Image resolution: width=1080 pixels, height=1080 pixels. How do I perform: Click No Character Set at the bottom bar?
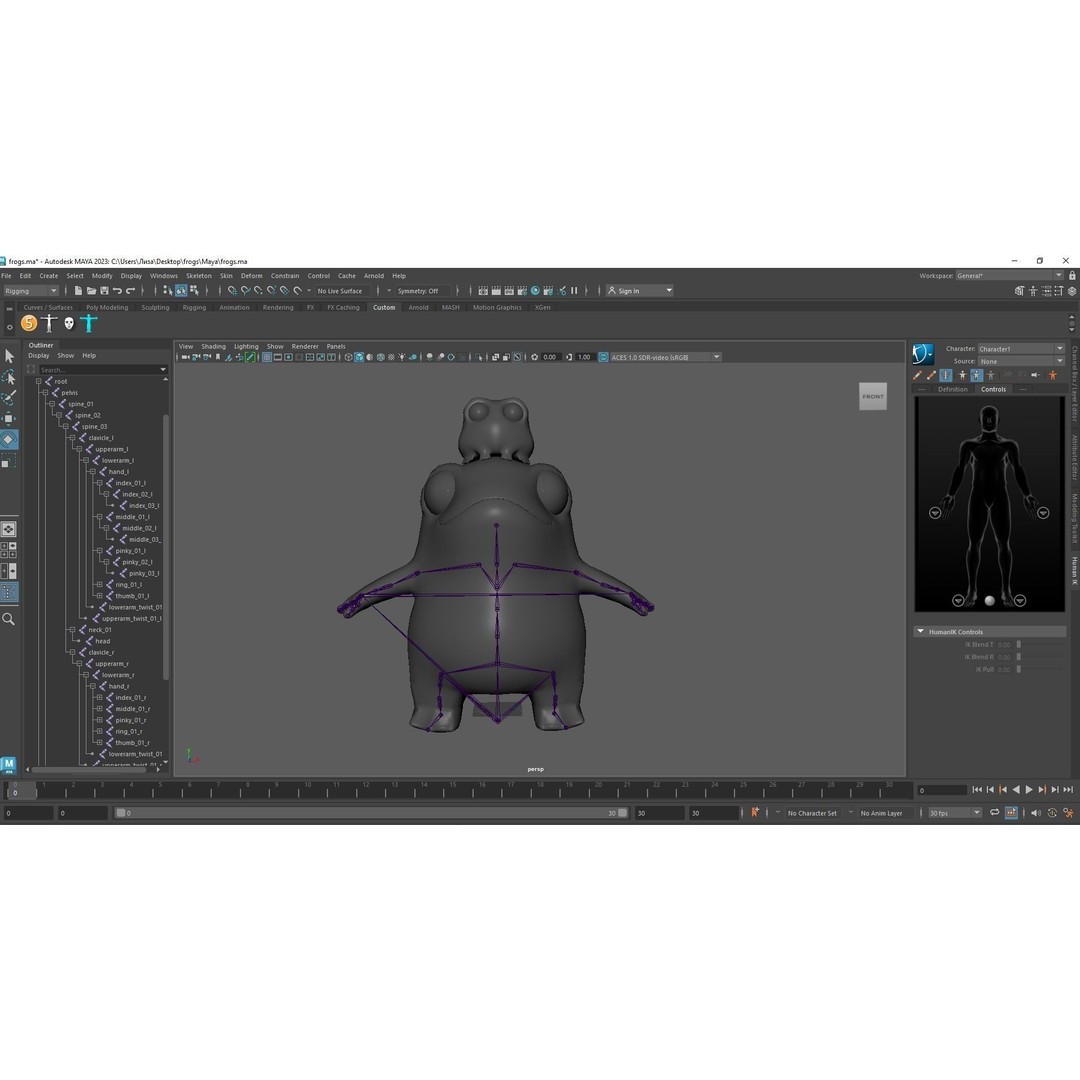pos(812,813)
